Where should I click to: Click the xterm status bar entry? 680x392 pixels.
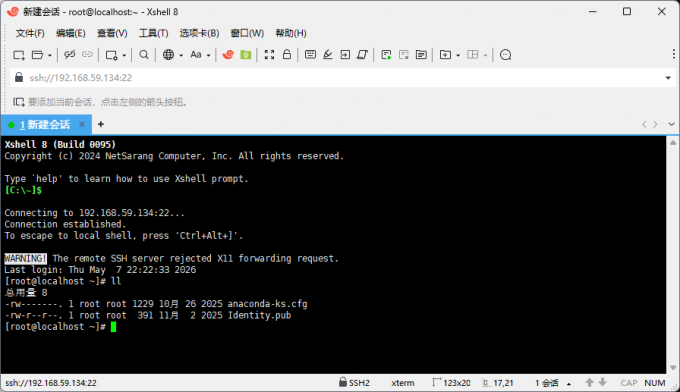[402, 383]
